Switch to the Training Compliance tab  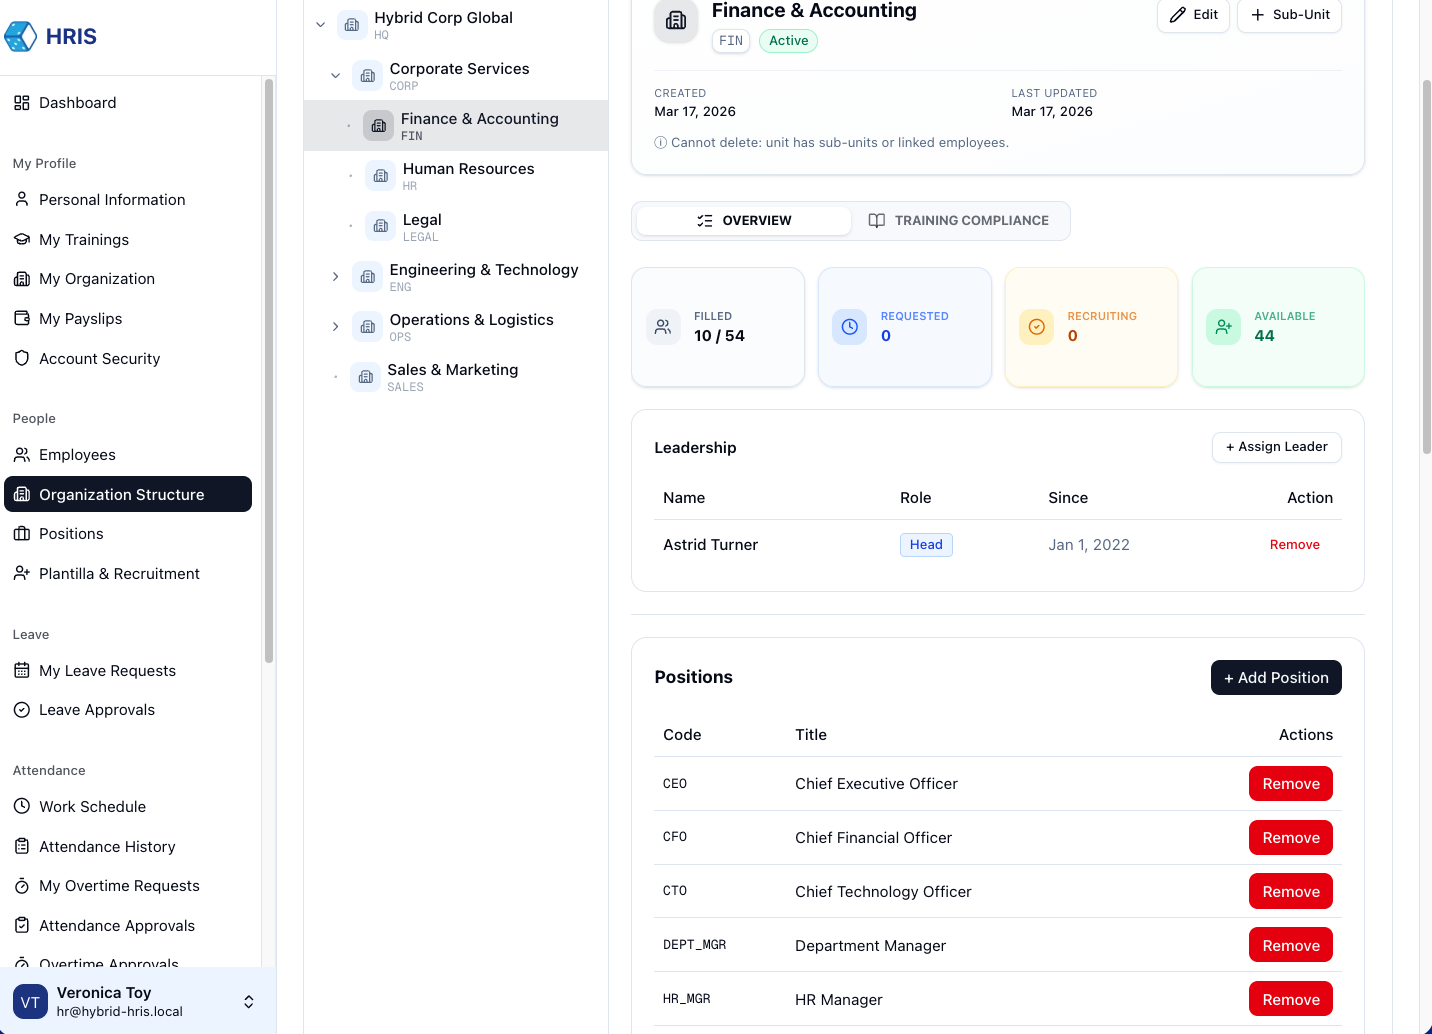coord(959,221)
